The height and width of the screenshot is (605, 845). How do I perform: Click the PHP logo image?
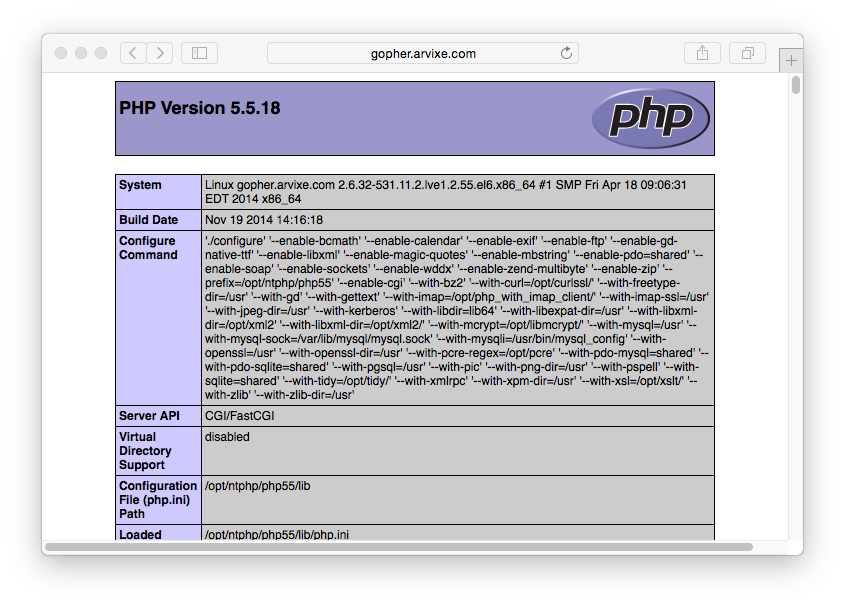pos(650,118)
